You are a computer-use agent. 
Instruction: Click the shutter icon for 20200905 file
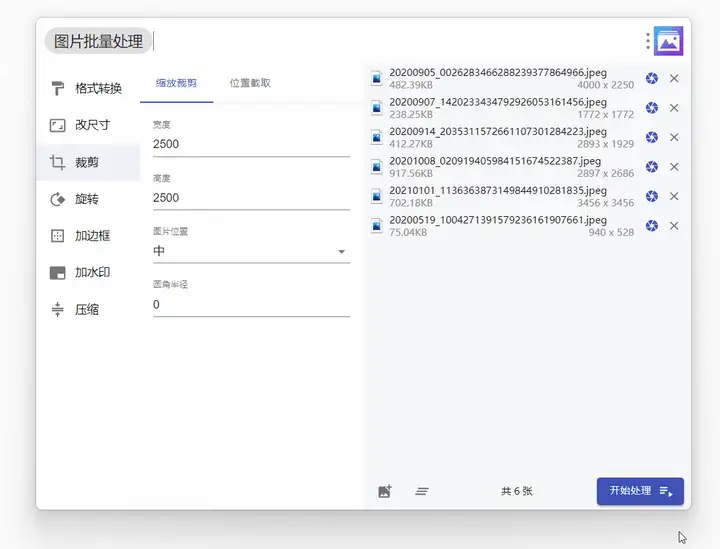pyautogui.click(x=652, y=78)
